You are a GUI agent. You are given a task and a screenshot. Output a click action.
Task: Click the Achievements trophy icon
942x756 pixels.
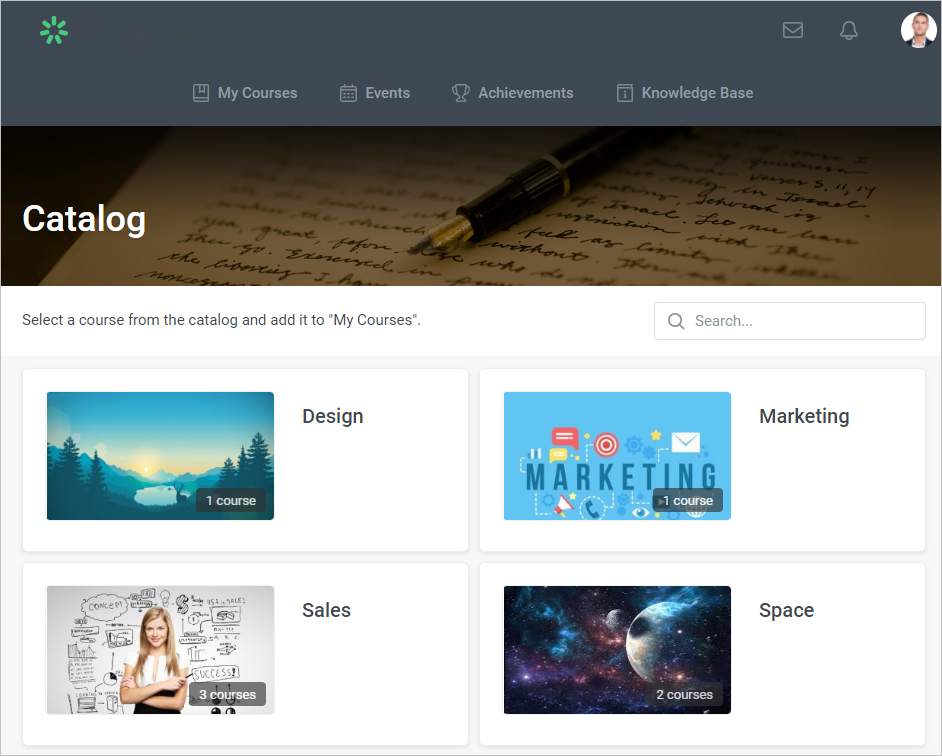click(461, 93)
